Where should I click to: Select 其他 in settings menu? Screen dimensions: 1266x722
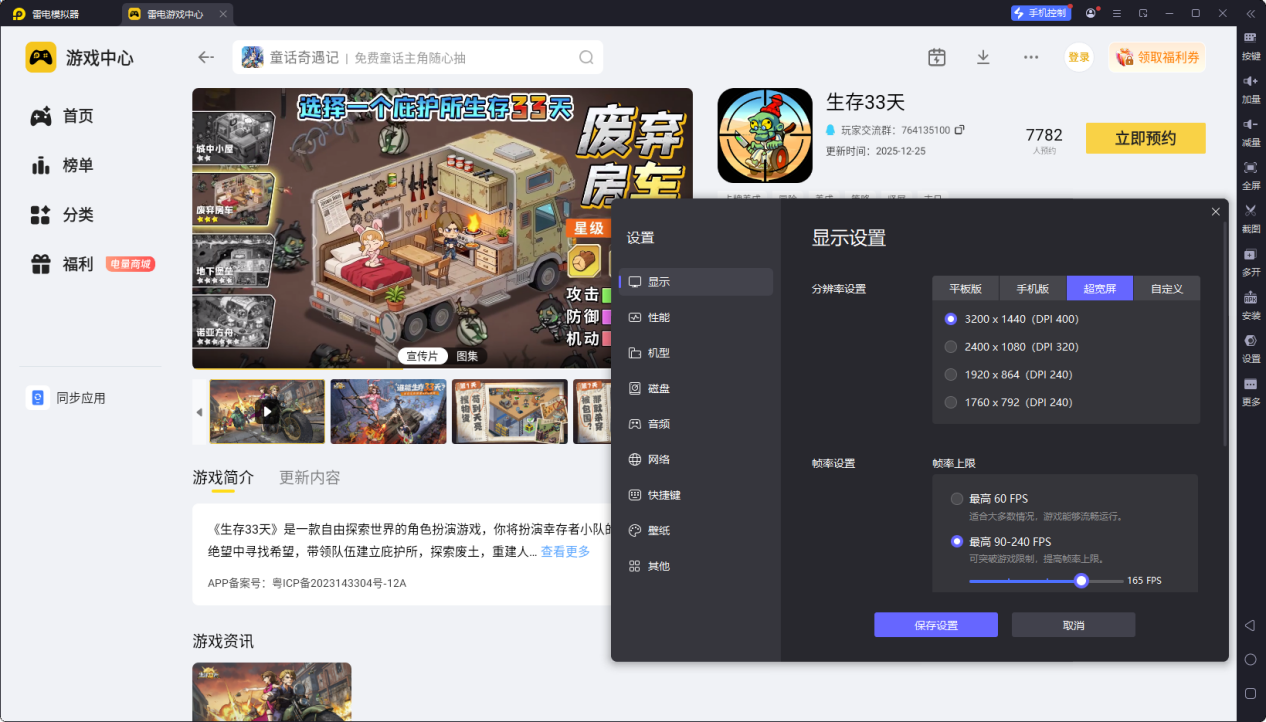[696, 566]
